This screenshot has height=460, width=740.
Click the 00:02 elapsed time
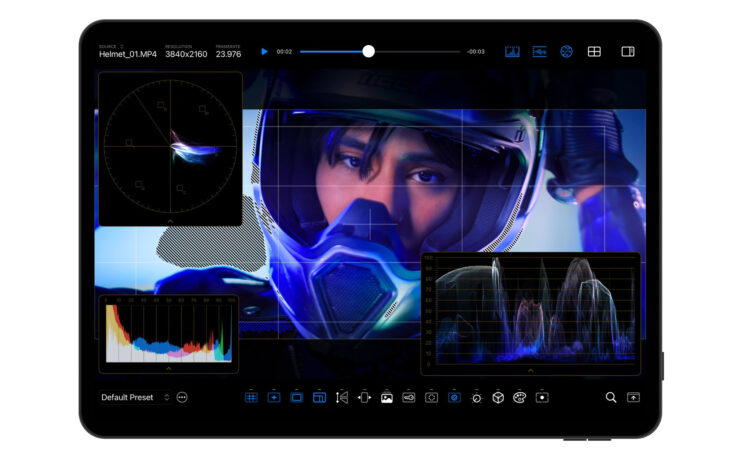point(284,51)
